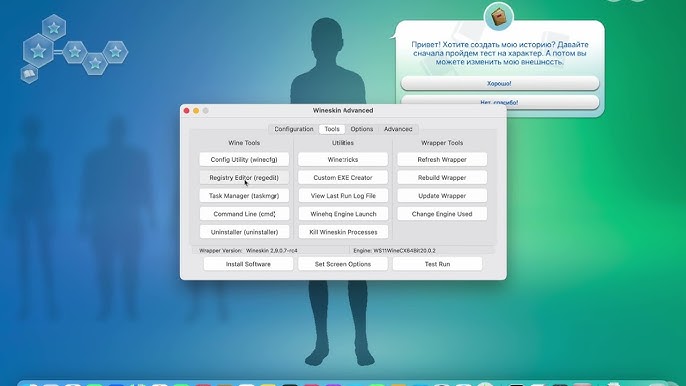Click Update Wrapper button
Screen dimensions: 686x386
click(x=442, y=196)
